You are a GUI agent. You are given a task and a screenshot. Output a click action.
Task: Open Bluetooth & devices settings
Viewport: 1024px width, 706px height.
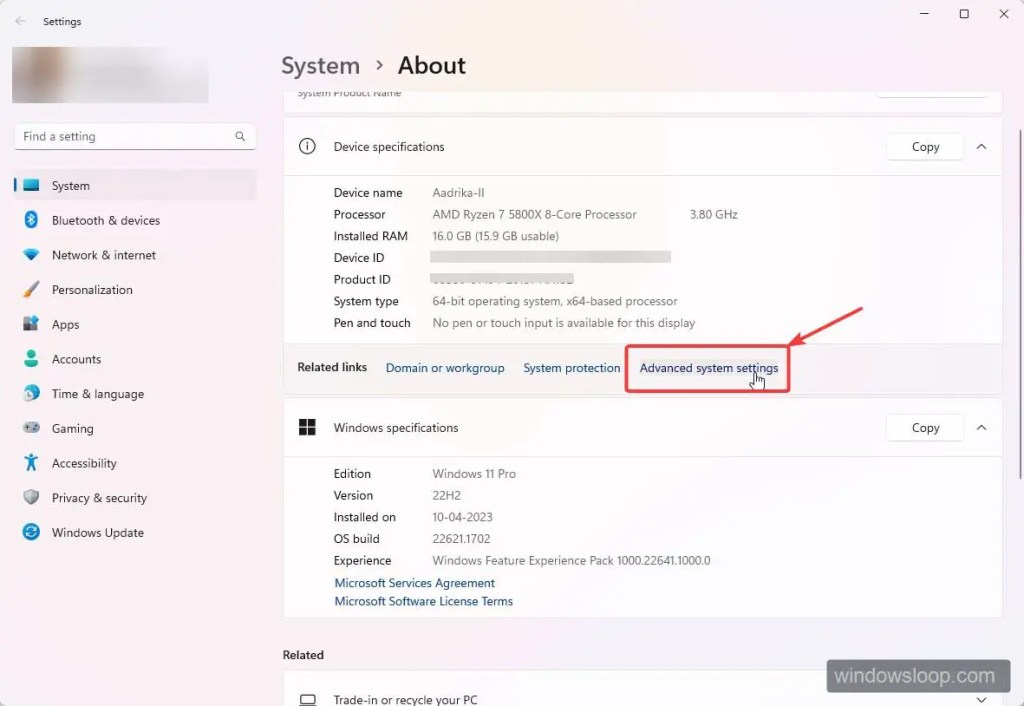pos(135,220)
